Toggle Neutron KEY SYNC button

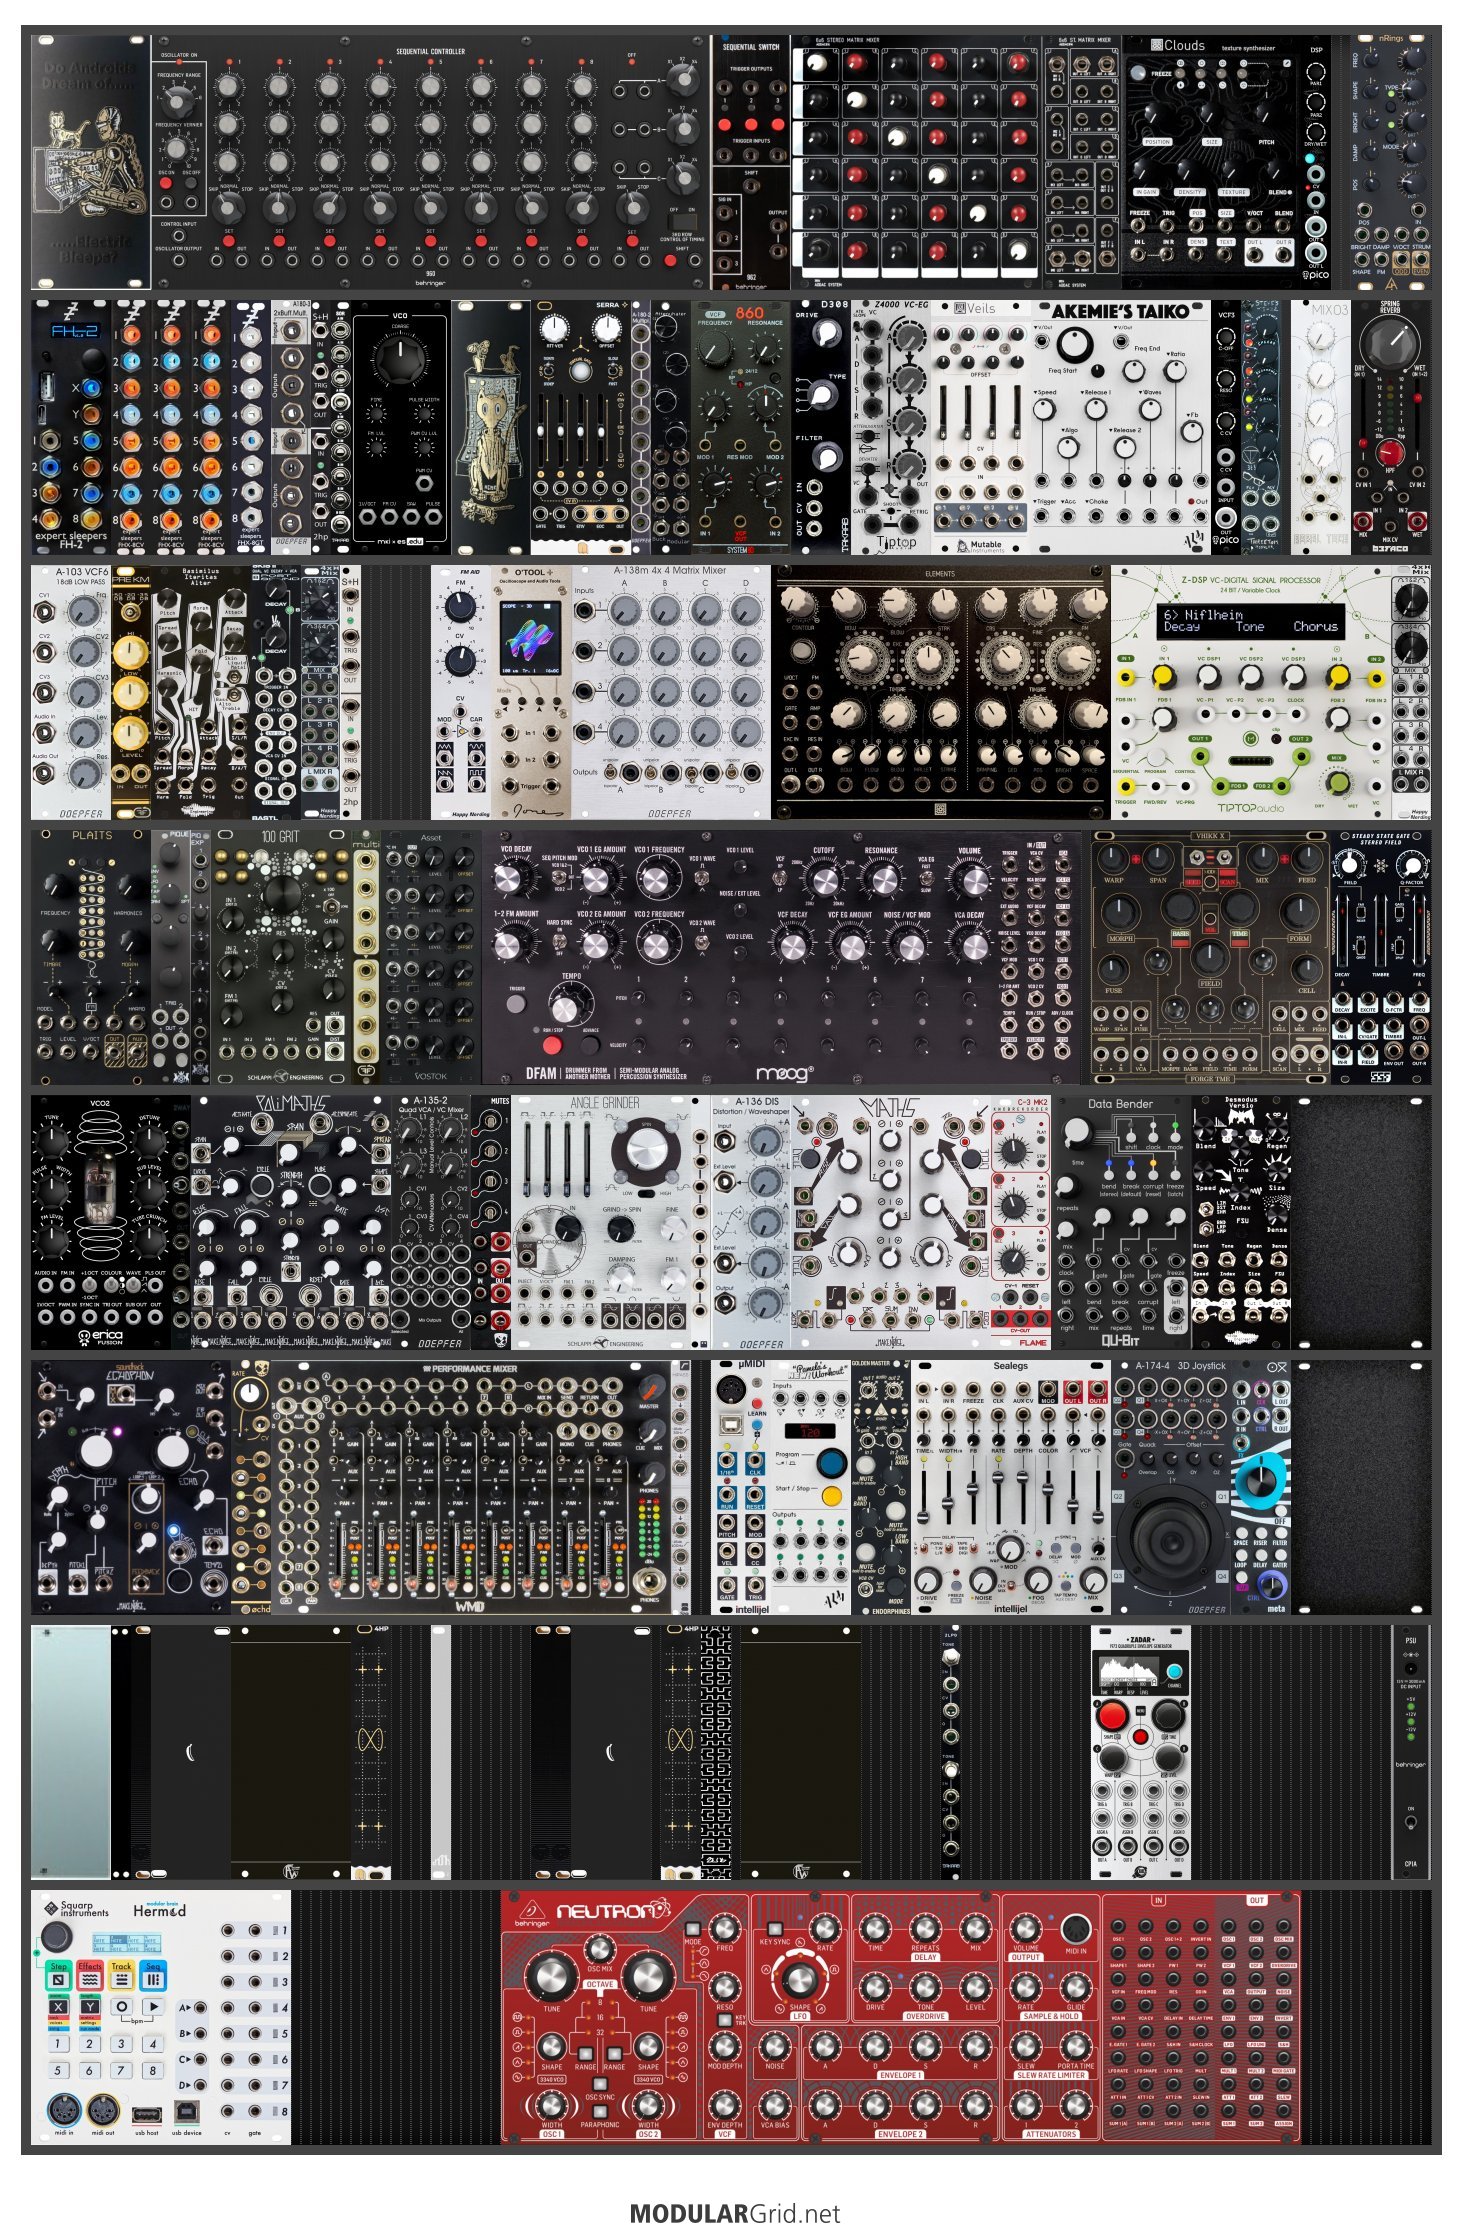coord(774,1929)
